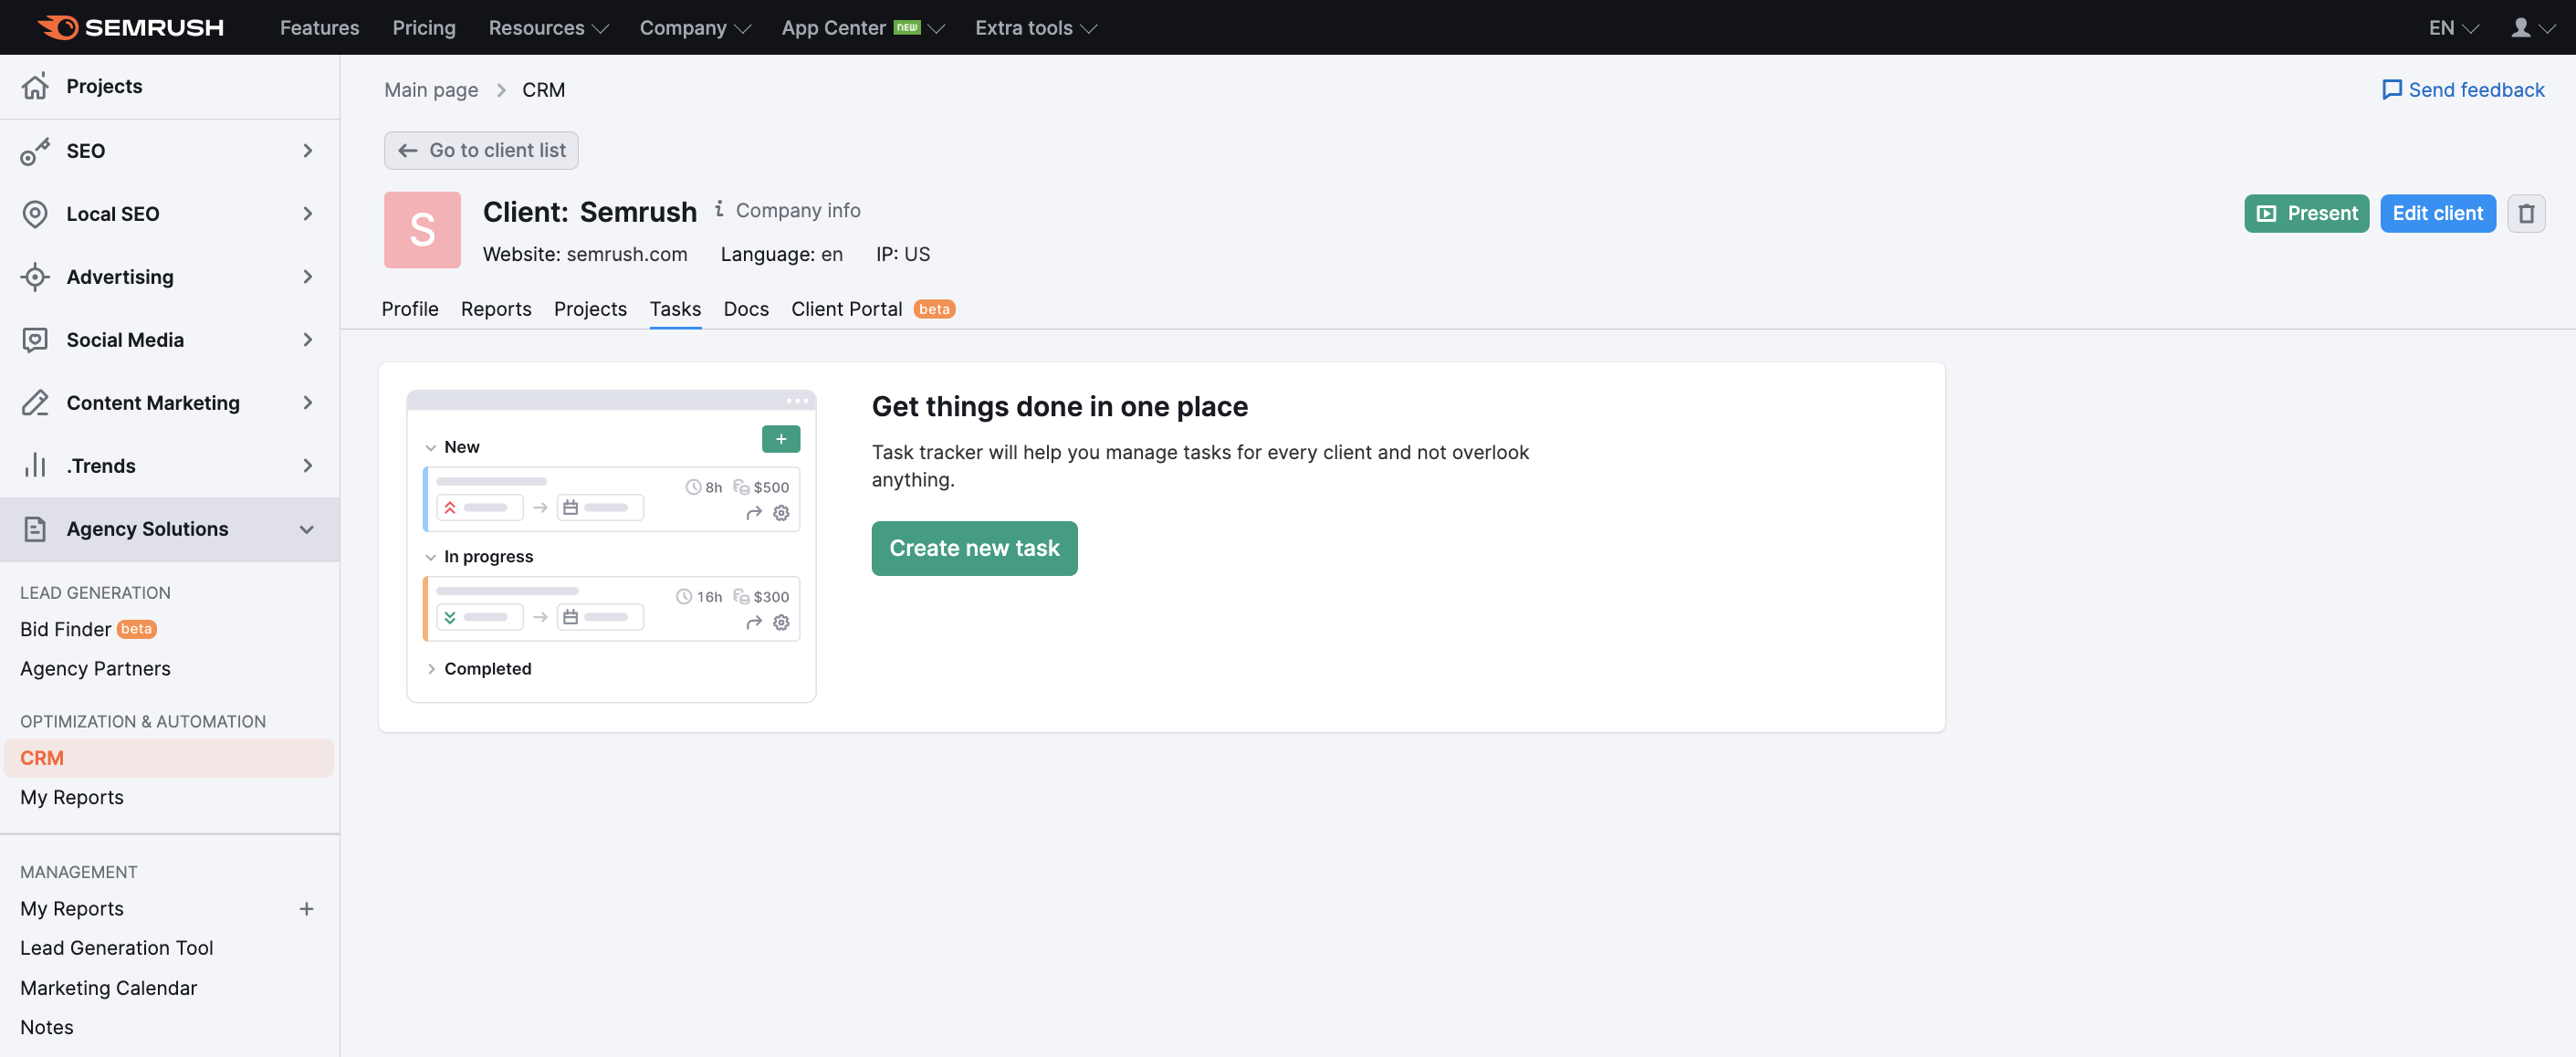
Task: Expand the Social Media chevron
Action: coord(308,340)
